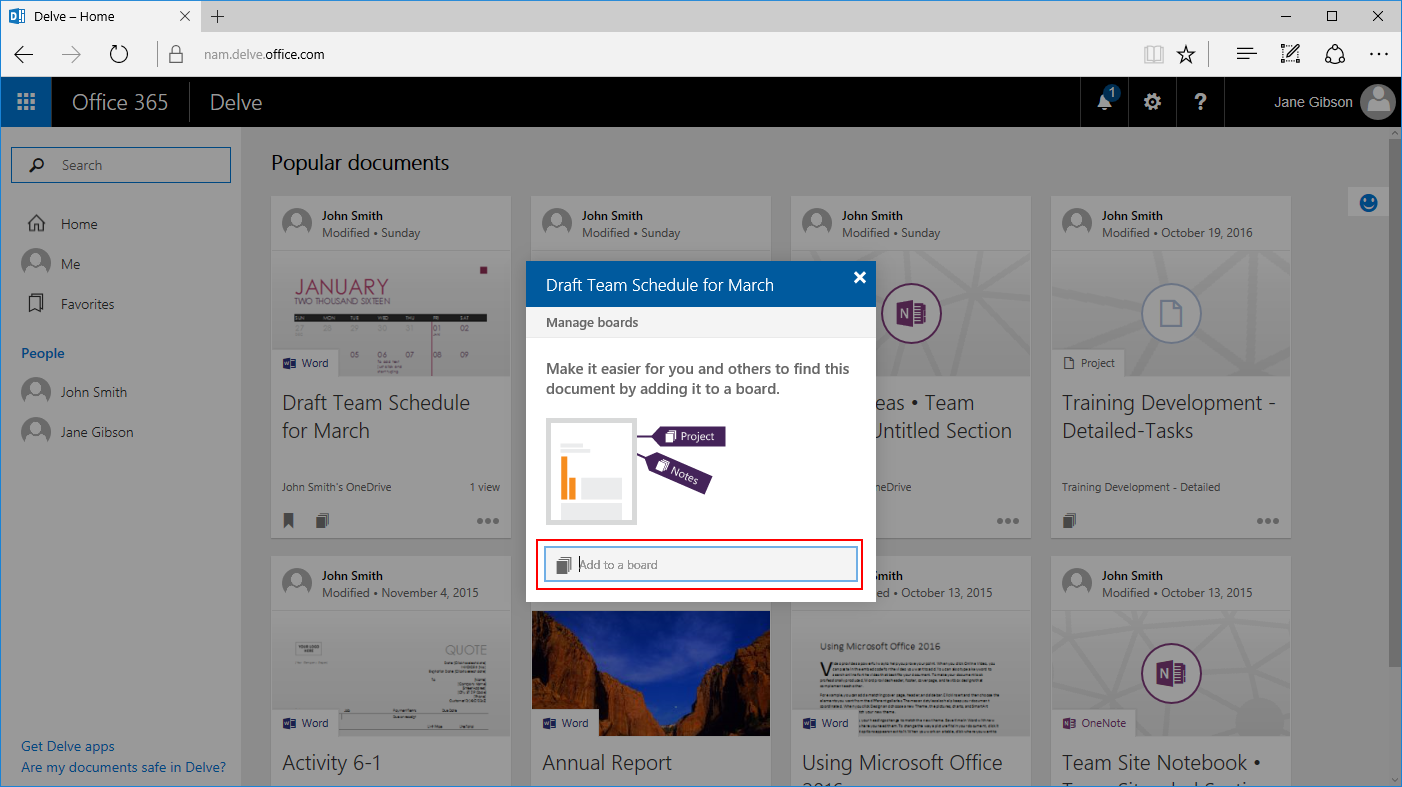Open the January calendar thumbnail
Image resolution: width=1402 pixels, height=787 pixels.
[391, 313]
